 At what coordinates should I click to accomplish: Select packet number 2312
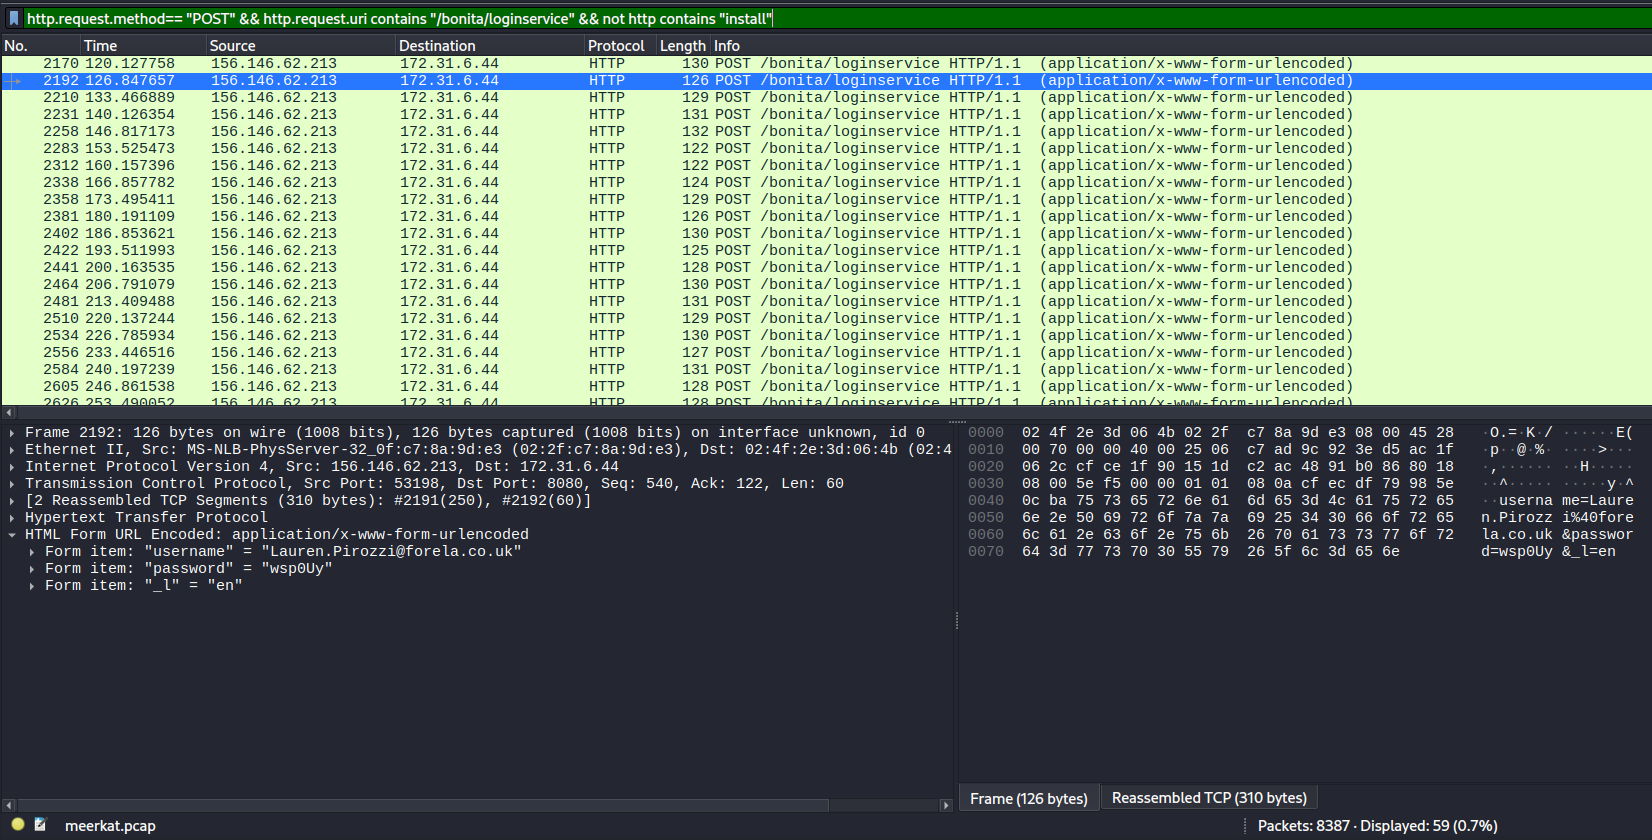[x=826, y=166]
